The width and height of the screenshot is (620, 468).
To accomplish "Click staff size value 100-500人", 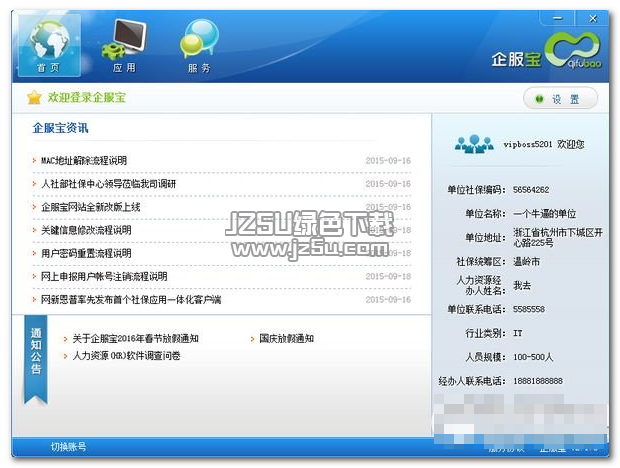I will pos(533,357).
